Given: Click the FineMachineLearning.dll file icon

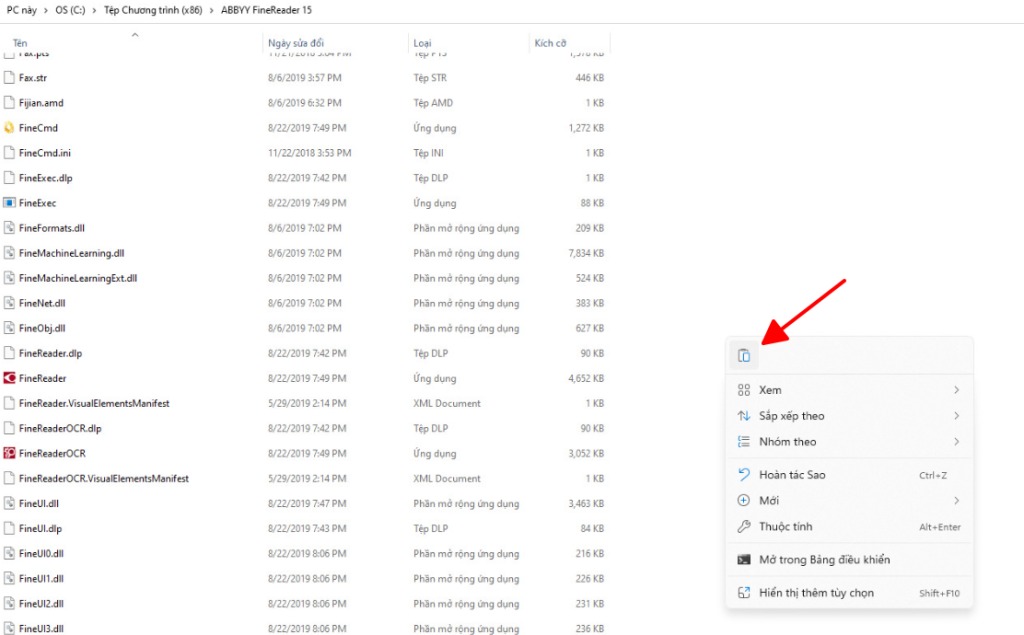Looking at the screenshot, I should [9, 253].
